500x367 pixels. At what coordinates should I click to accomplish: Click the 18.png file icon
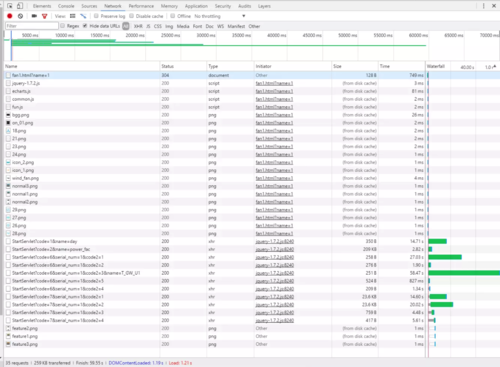click(x=8, y=131)
